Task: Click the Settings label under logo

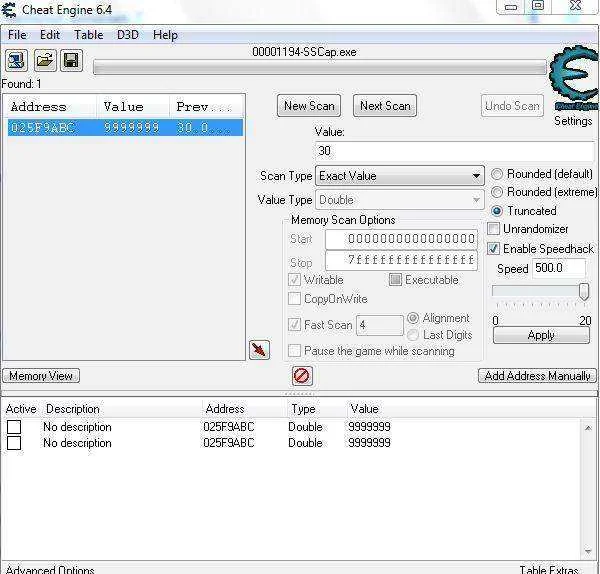Action: click(x=573, y=121)
